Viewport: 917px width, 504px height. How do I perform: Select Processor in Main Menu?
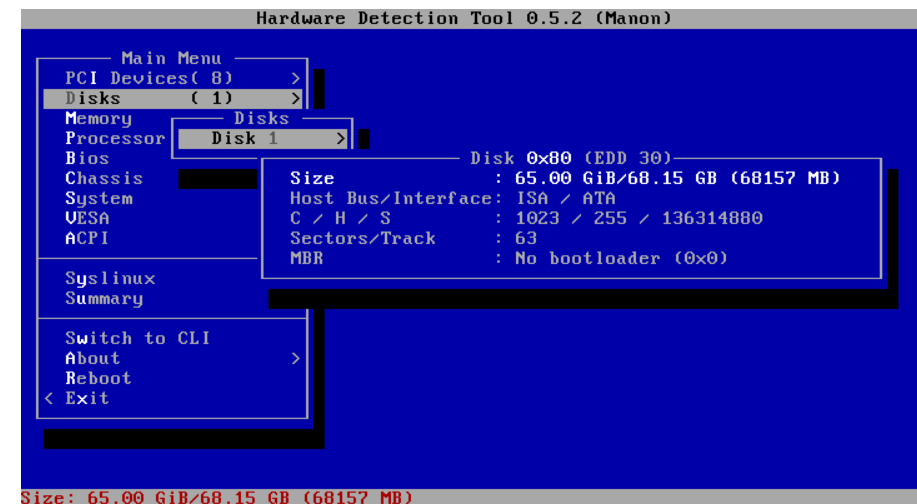(115, 138)
